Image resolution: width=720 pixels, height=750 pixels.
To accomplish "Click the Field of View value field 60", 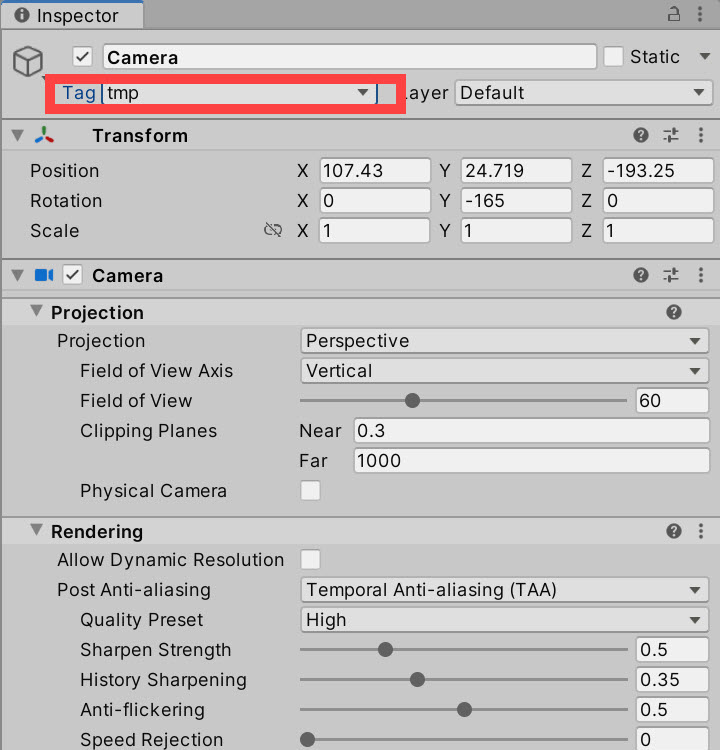I will tap(672, 400).
